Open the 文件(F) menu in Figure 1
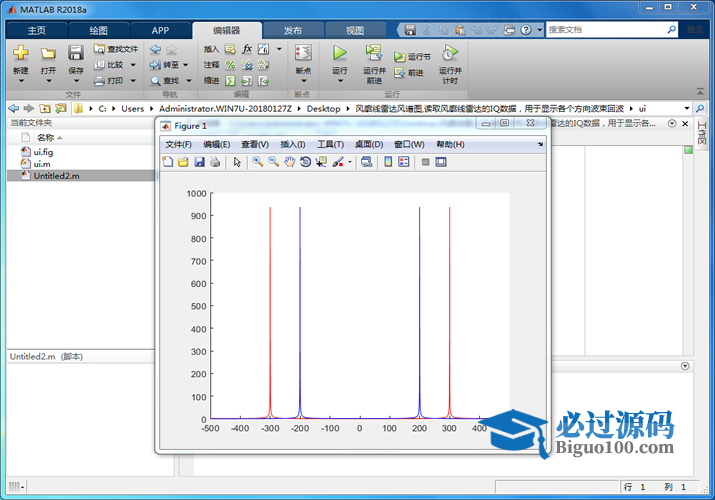715x500 pixels. [x=178, y=144]
